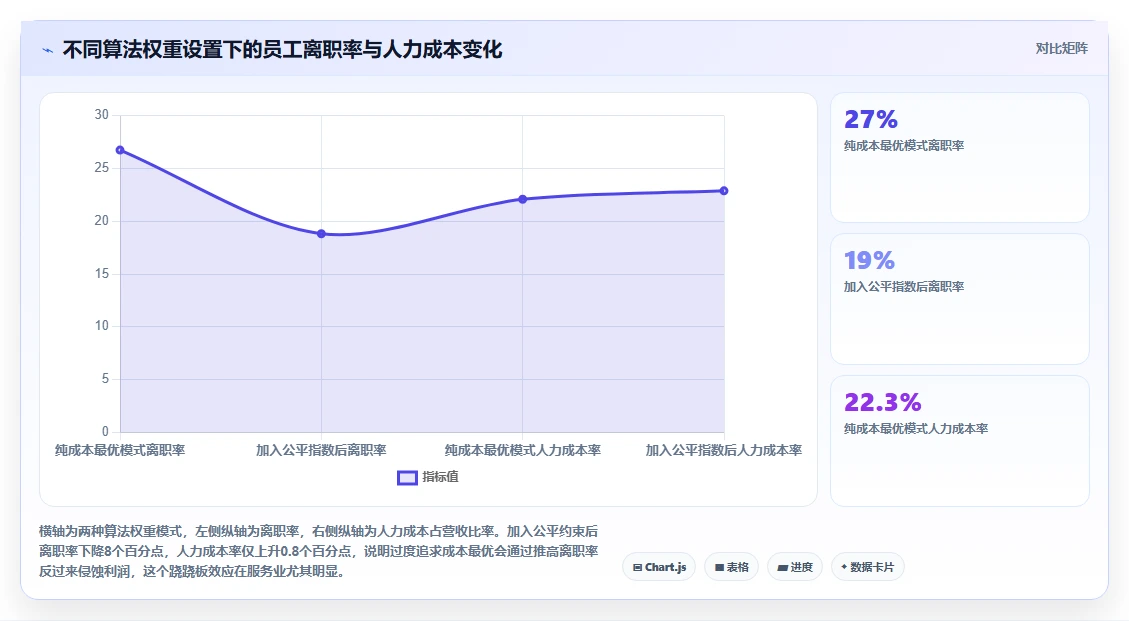This screenshot has height=621, width=1129.
Task: Click data point for 加入公平指数后人力成本率
Action: tap(724, 191)
